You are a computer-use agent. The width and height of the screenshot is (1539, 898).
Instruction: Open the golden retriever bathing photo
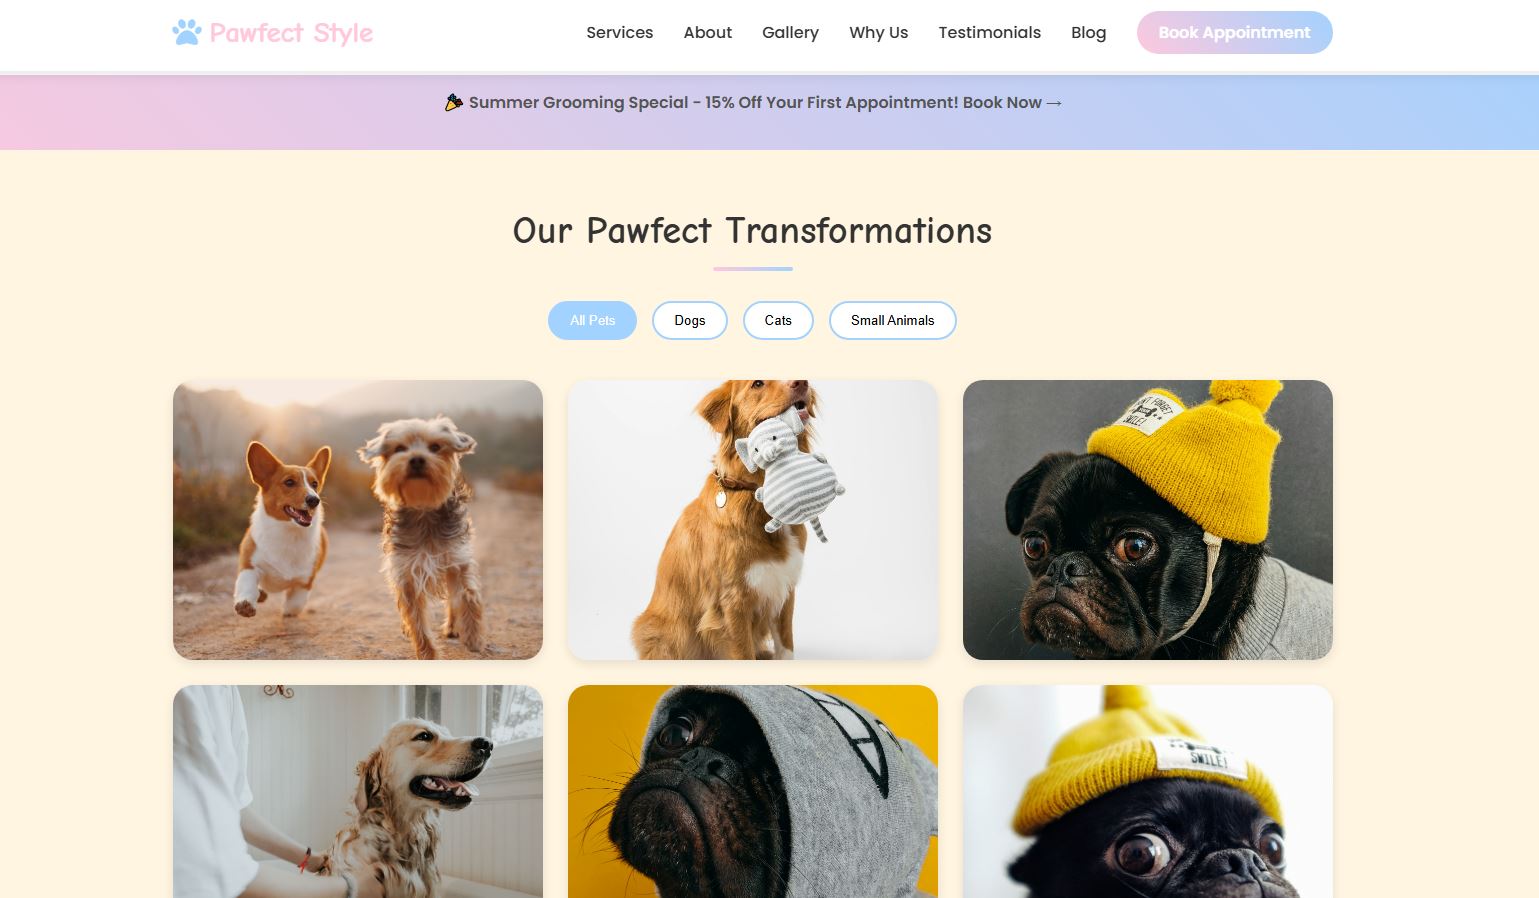358,791
